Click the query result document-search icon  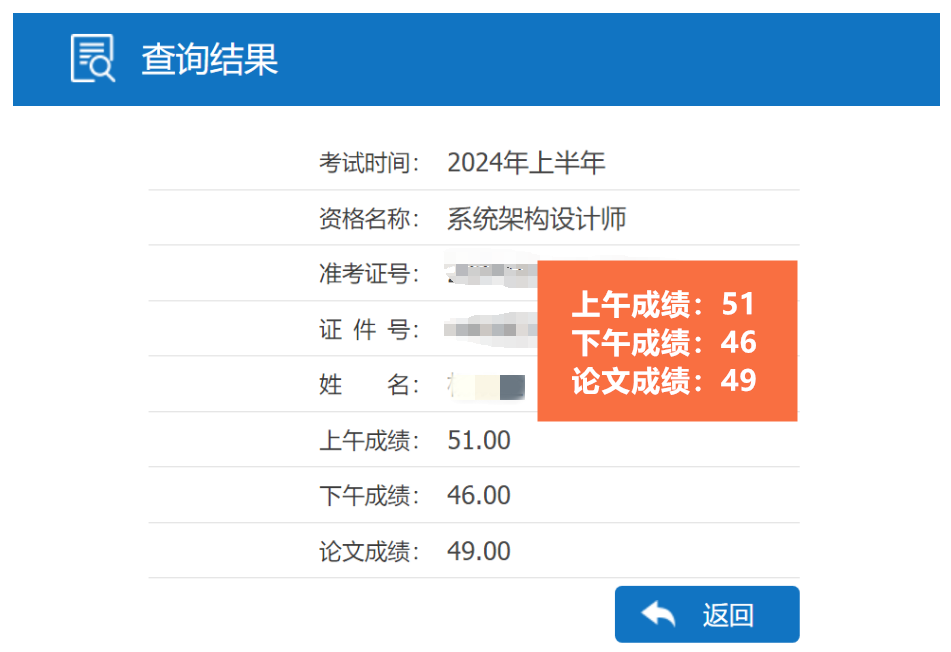tap(92, 58)
